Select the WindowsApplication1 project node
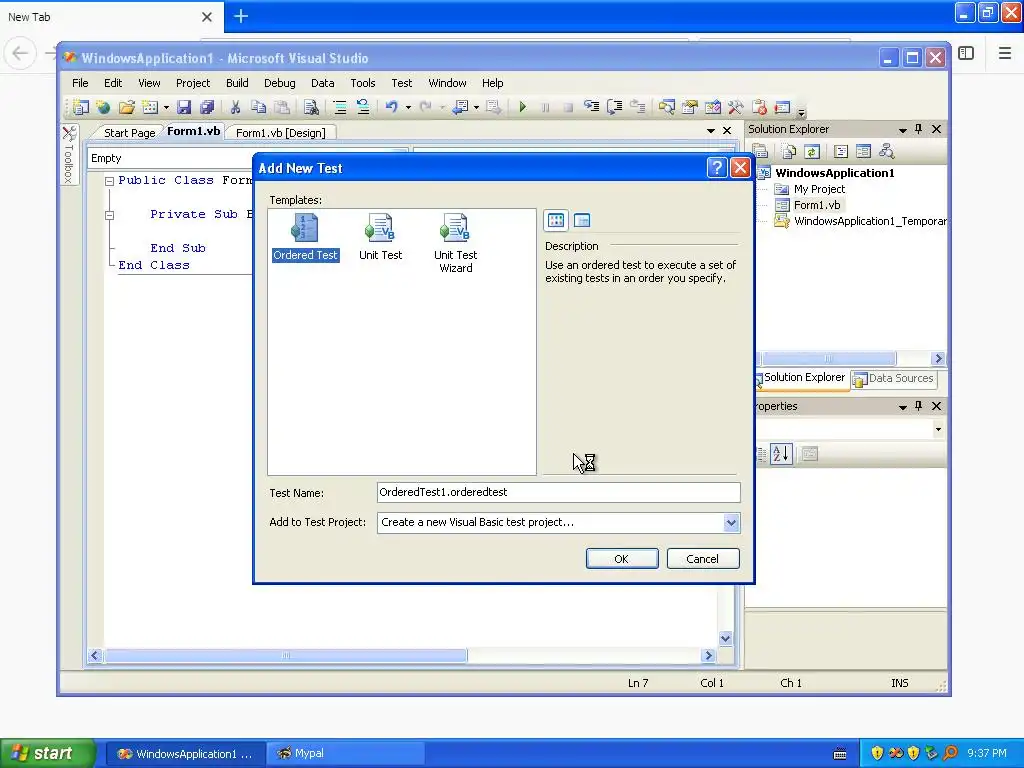1024x768 pixels. click(834, 173)
